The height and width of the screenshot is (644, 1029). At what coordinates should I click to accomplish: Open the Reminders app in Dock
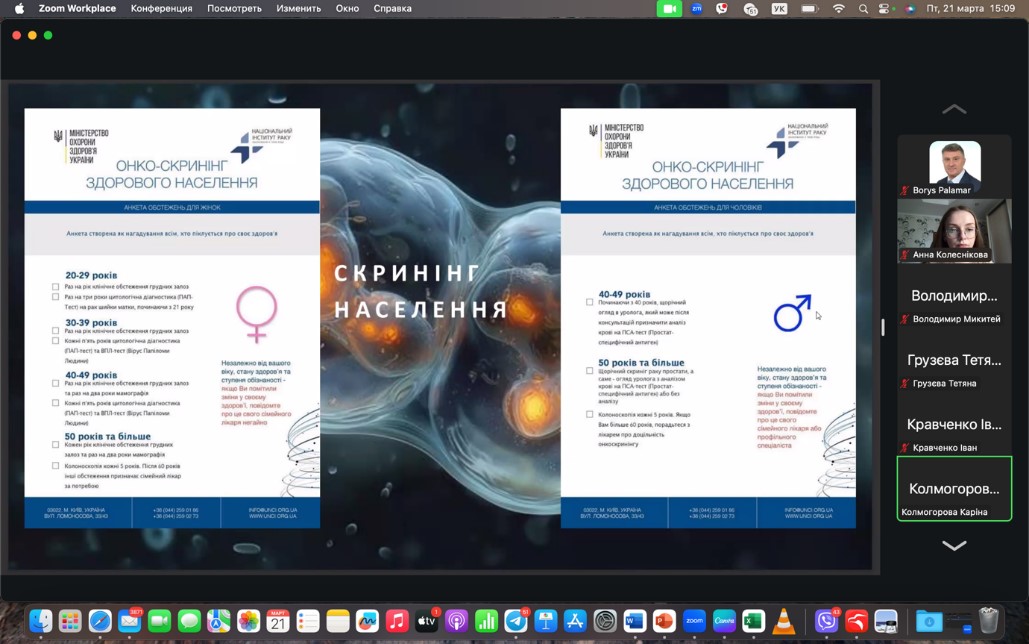[x=308, y=620]
